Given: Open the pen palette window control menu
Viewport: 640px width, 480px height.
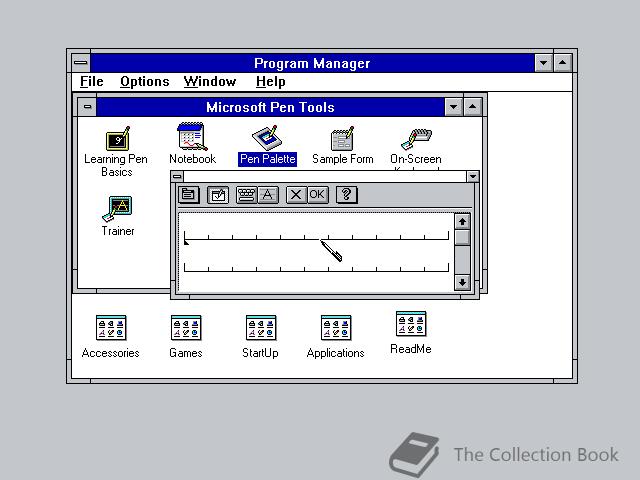Looking at the screenshot, I should click(177, 176).
